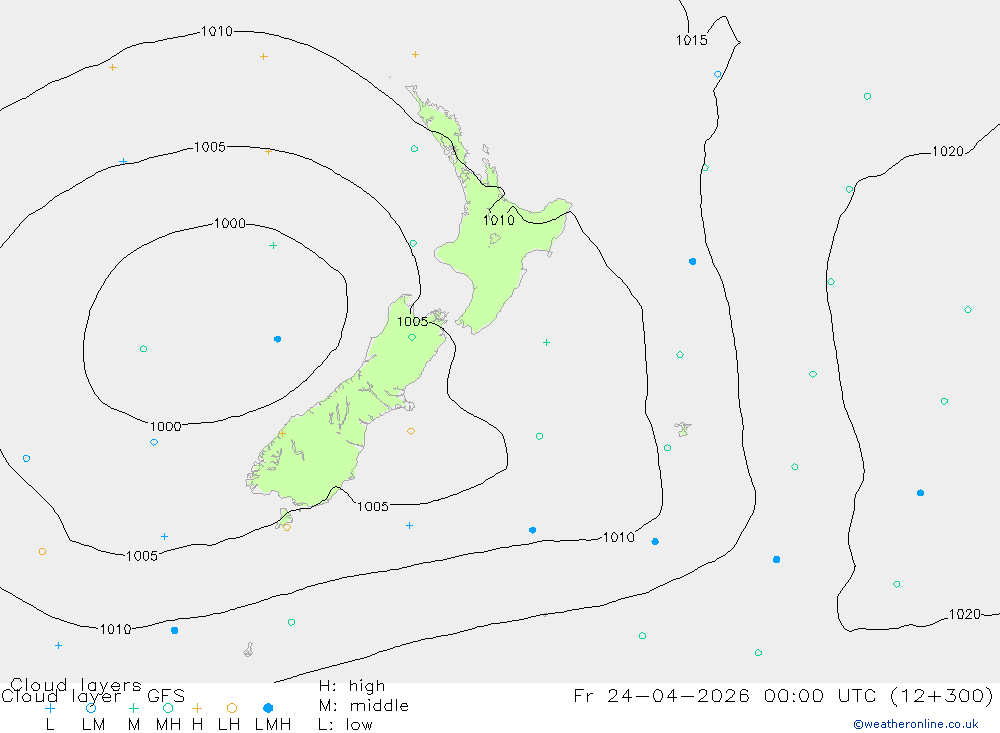The image size is (1000, 733).
Task: Click the green plus M legend symbol
Action: (133, 708)
